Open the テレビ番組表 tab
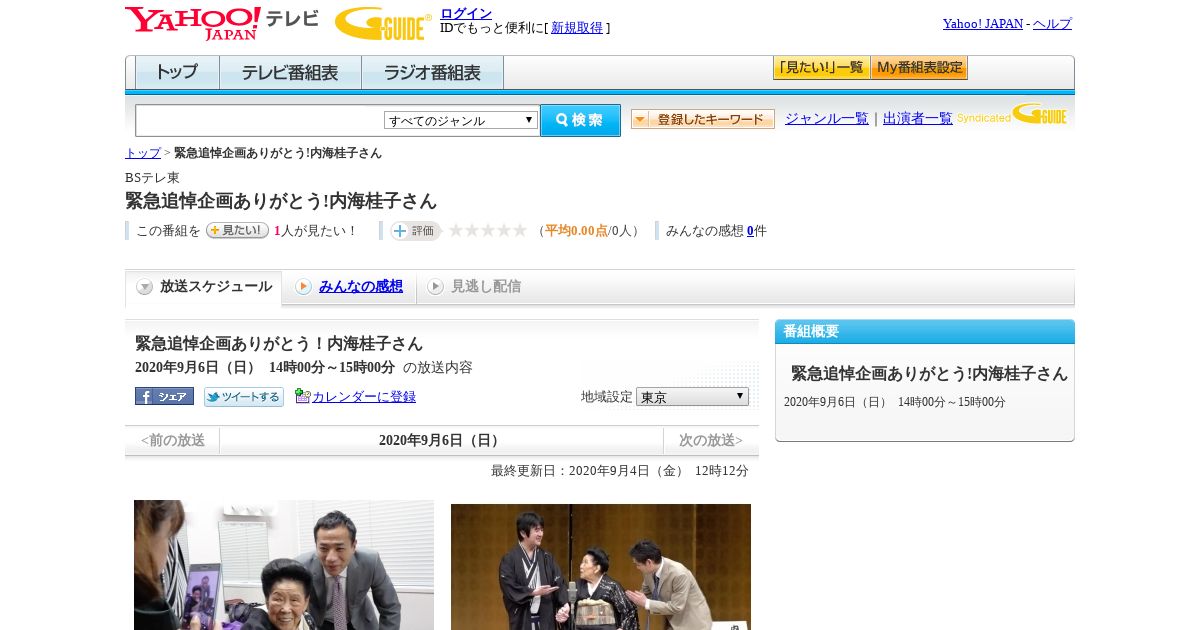The width and height of the screenshot is (1200, 630). pyautogui.click(x=290, y=72)
